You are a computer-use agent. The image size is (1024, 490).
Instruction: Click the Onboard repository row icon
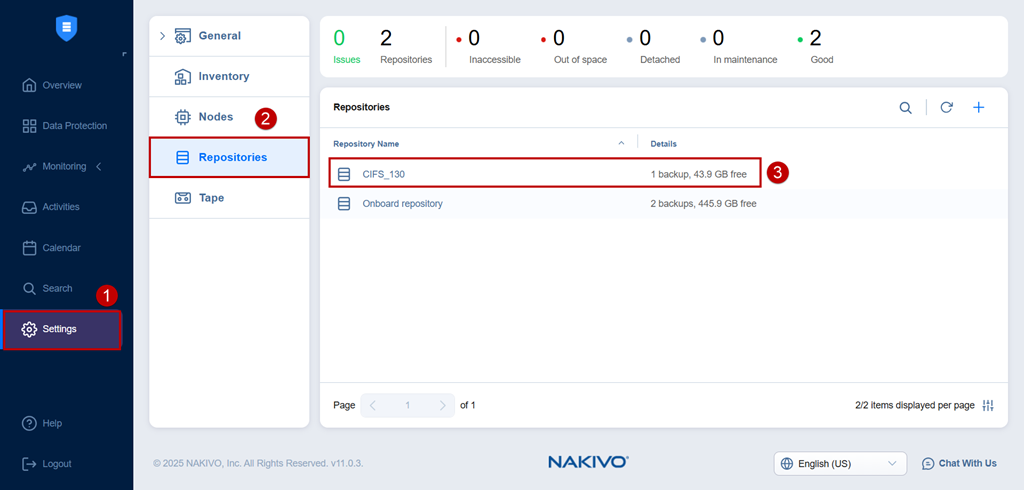pyautogui.click(x=344, y=204)
